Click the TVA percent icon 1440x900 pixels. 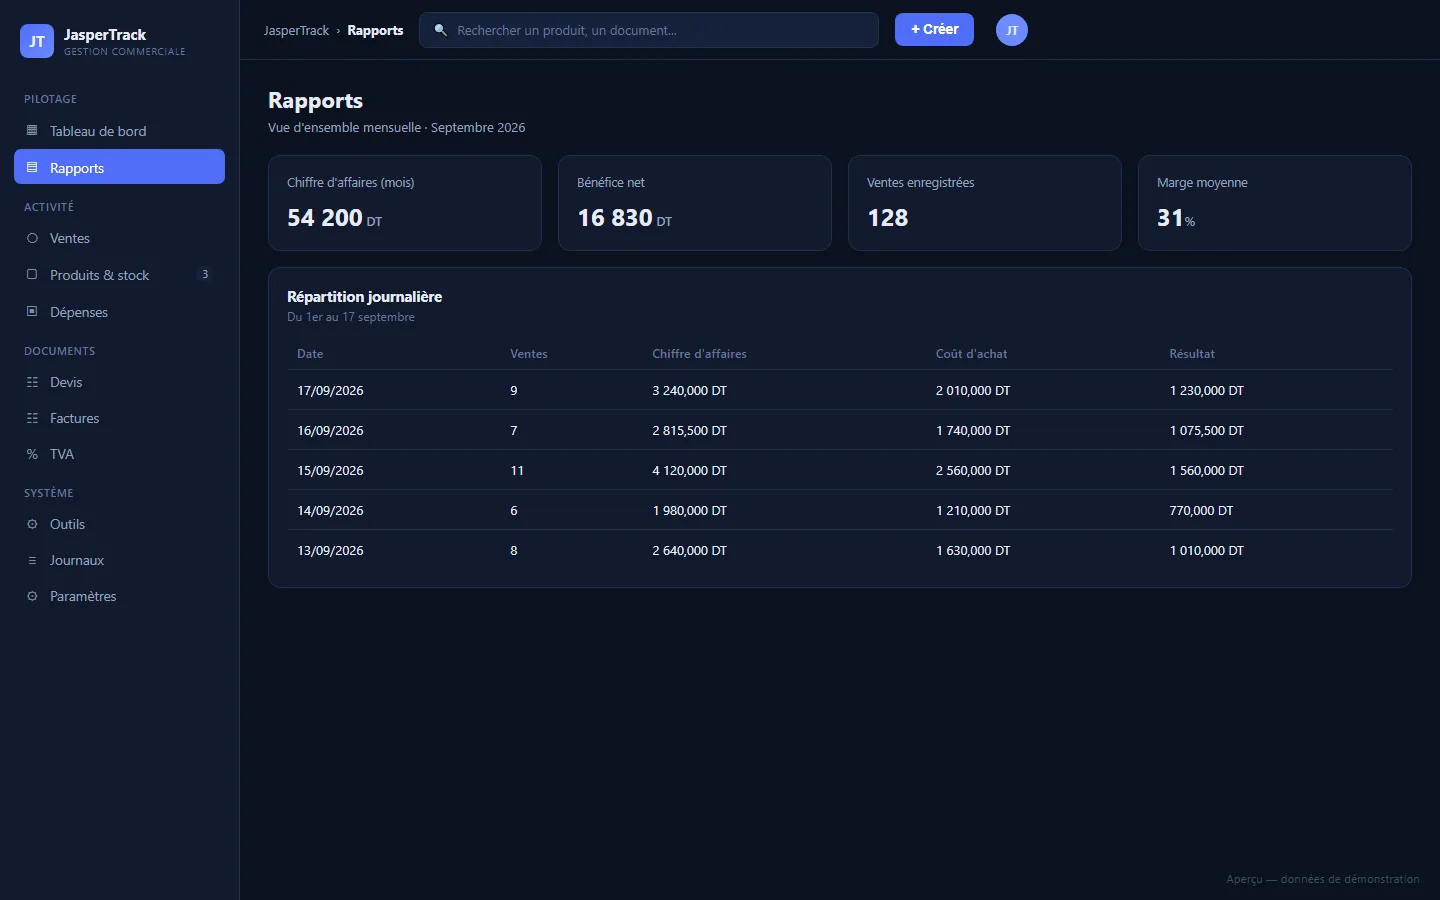[32, 454]
